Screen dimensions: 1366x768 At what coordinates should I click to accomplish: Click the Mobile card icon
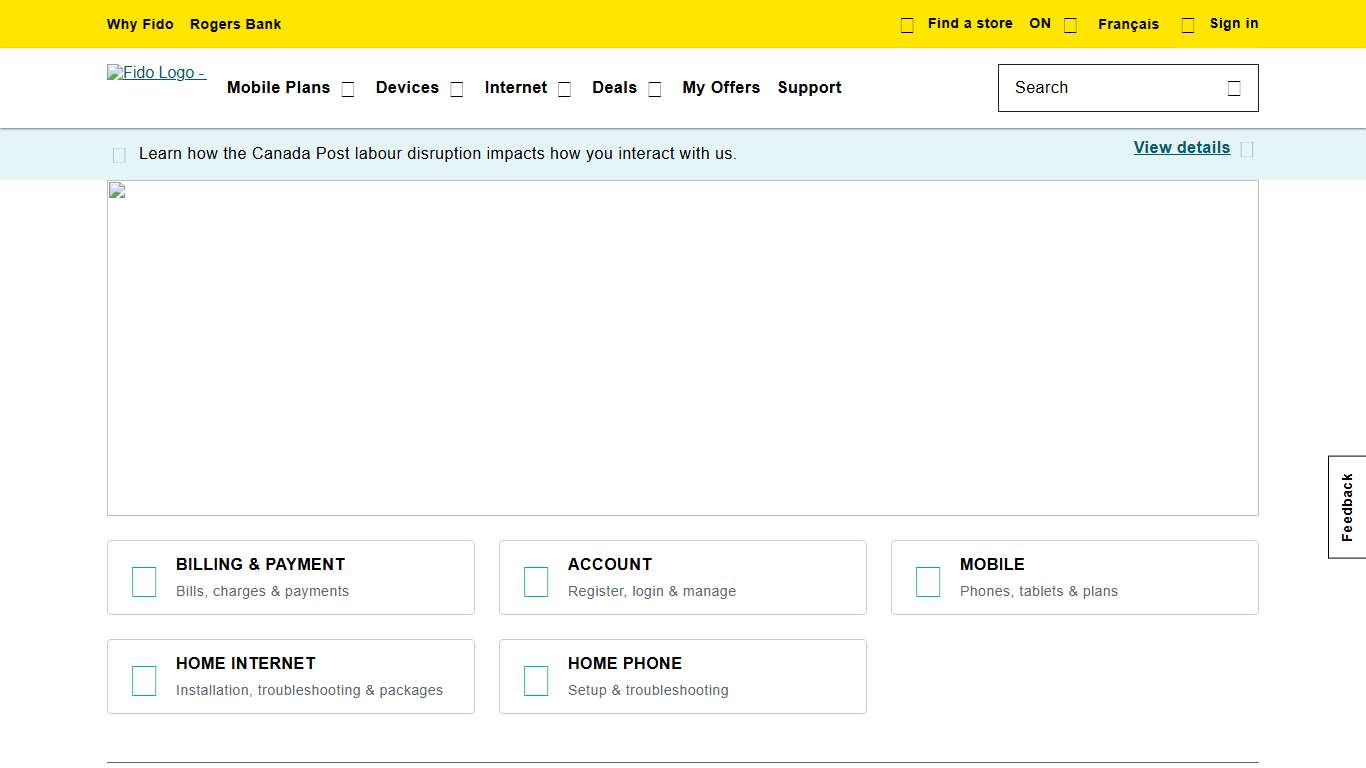click(x=928, y=581)
